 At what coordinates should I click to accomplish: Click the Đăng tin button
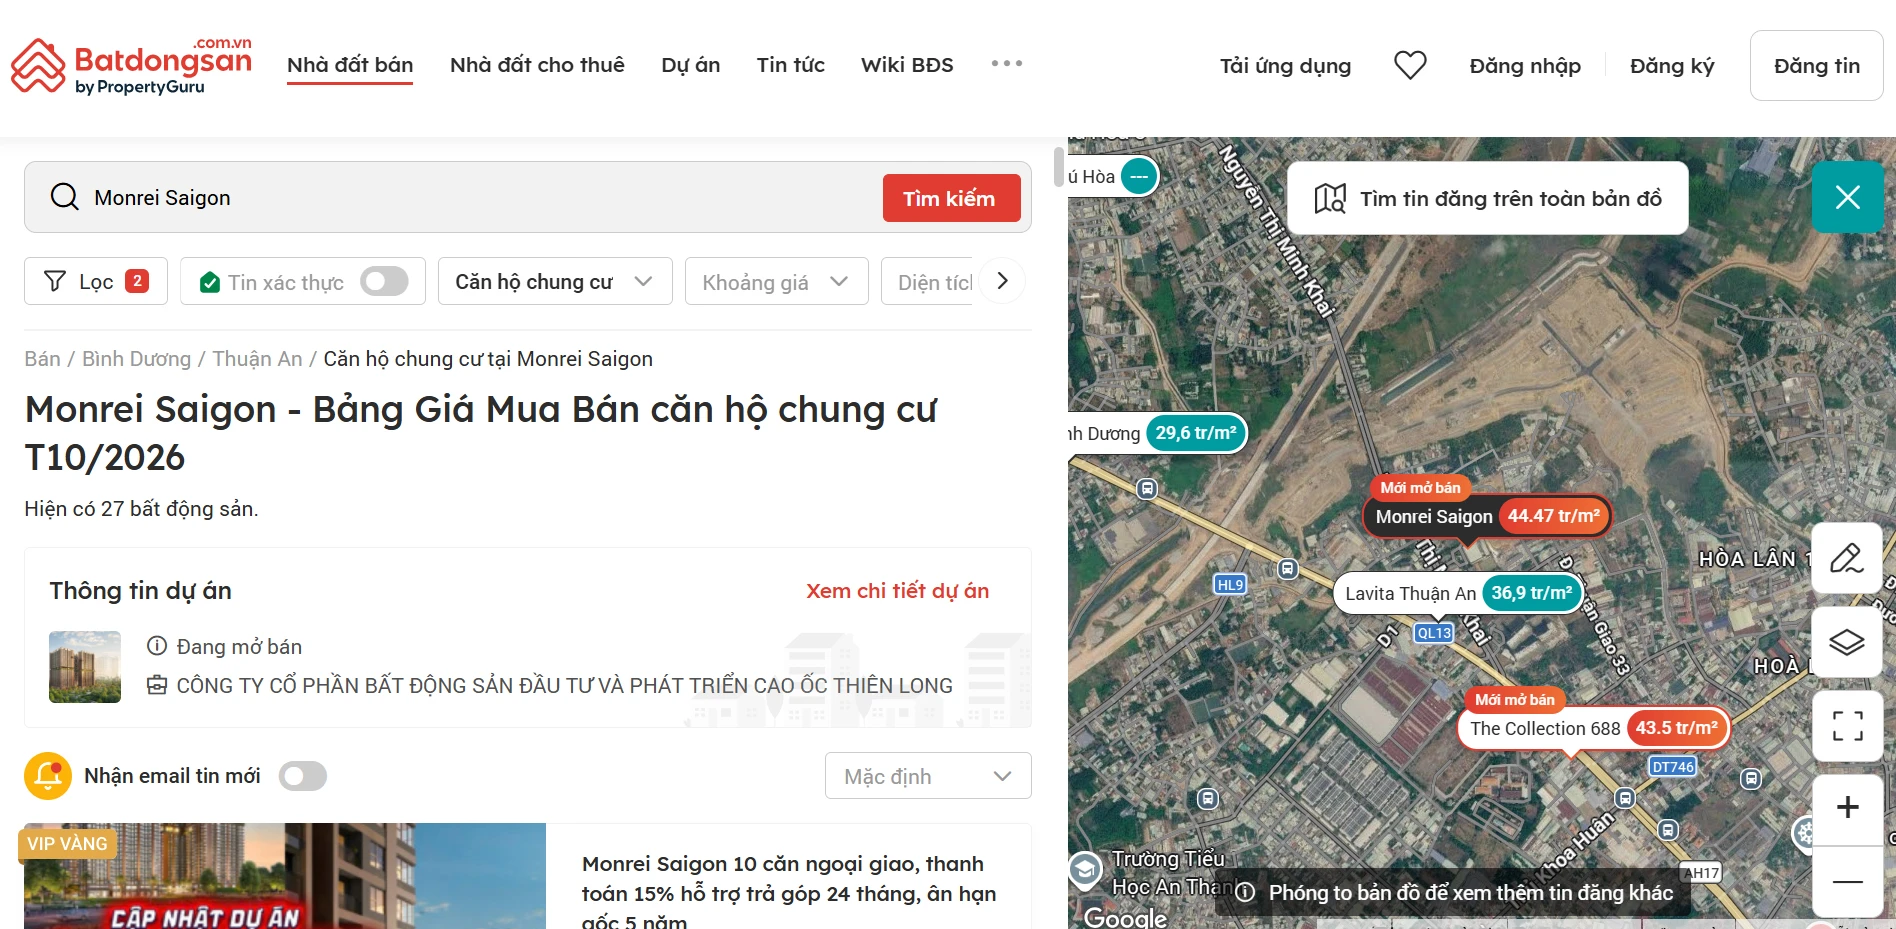click(x=1816, y=66)
